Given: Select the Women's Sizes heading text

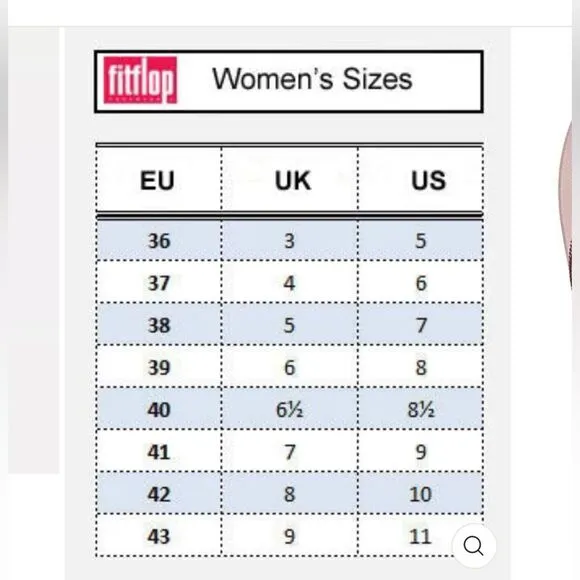Looking at the screenshot, I should [312, 79].
